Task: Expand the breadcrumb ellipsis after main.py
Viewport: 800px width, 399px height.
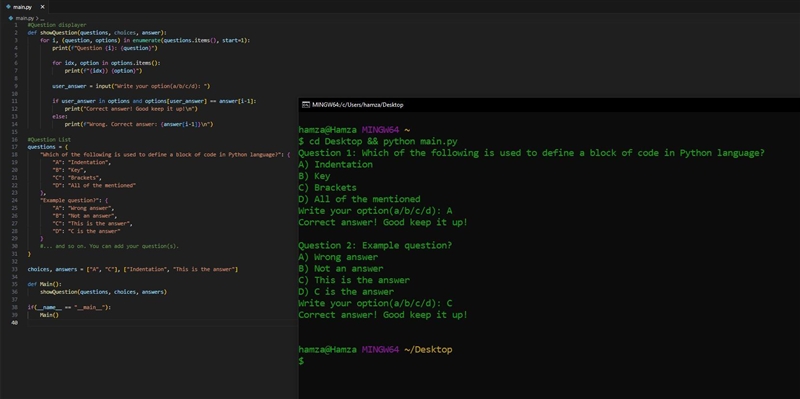Action: (x=42, y=18)
